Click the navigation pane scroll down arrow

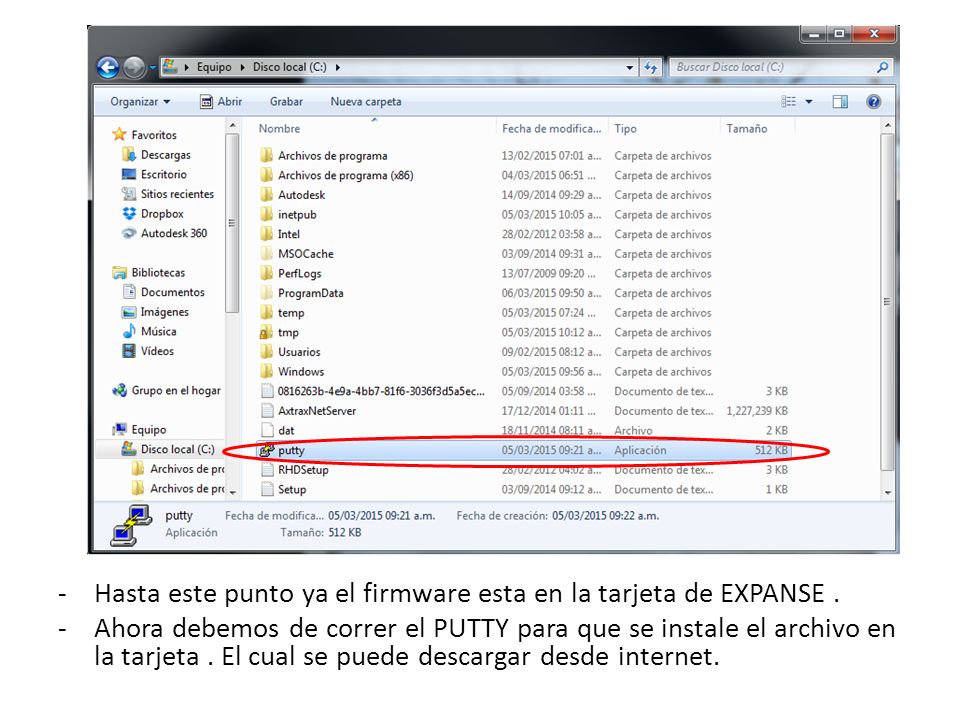point(233,492)
